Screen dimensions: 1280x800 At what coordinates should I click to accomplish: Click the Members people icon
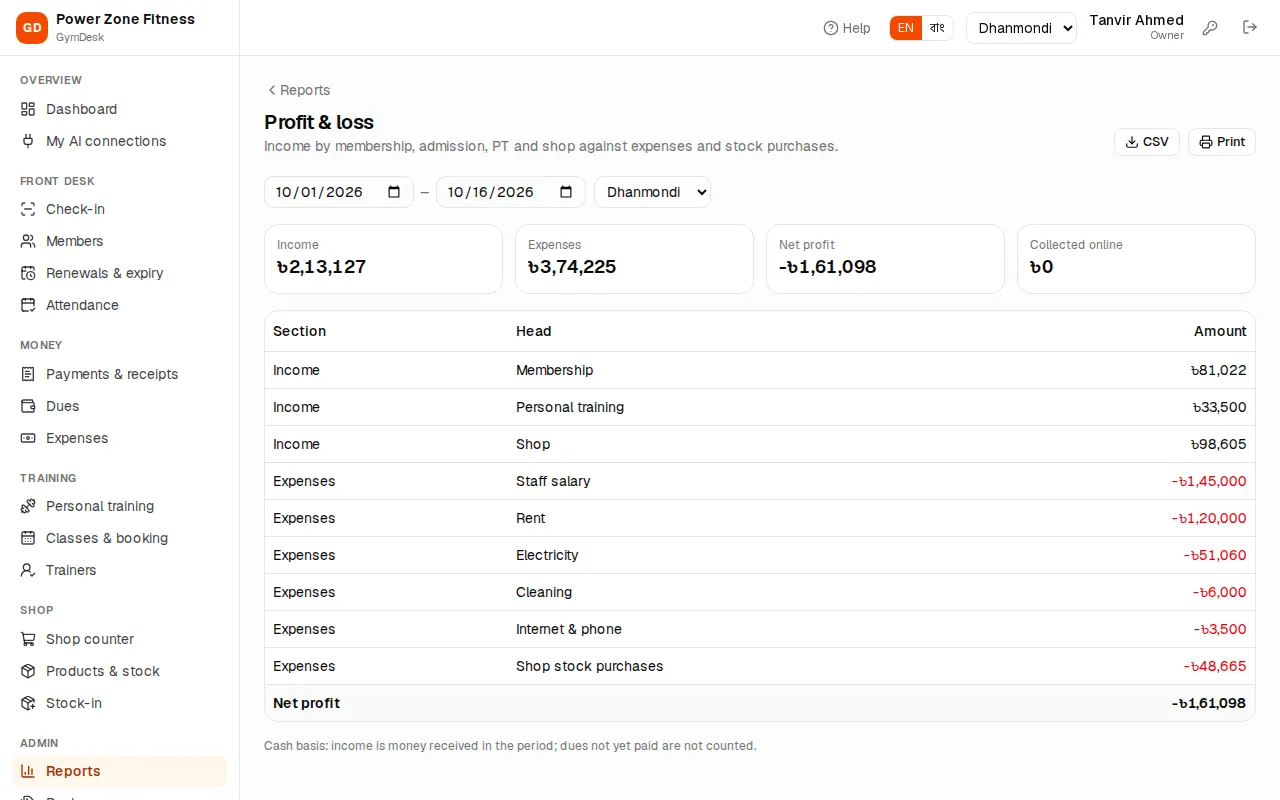click(x=28, y=241)
